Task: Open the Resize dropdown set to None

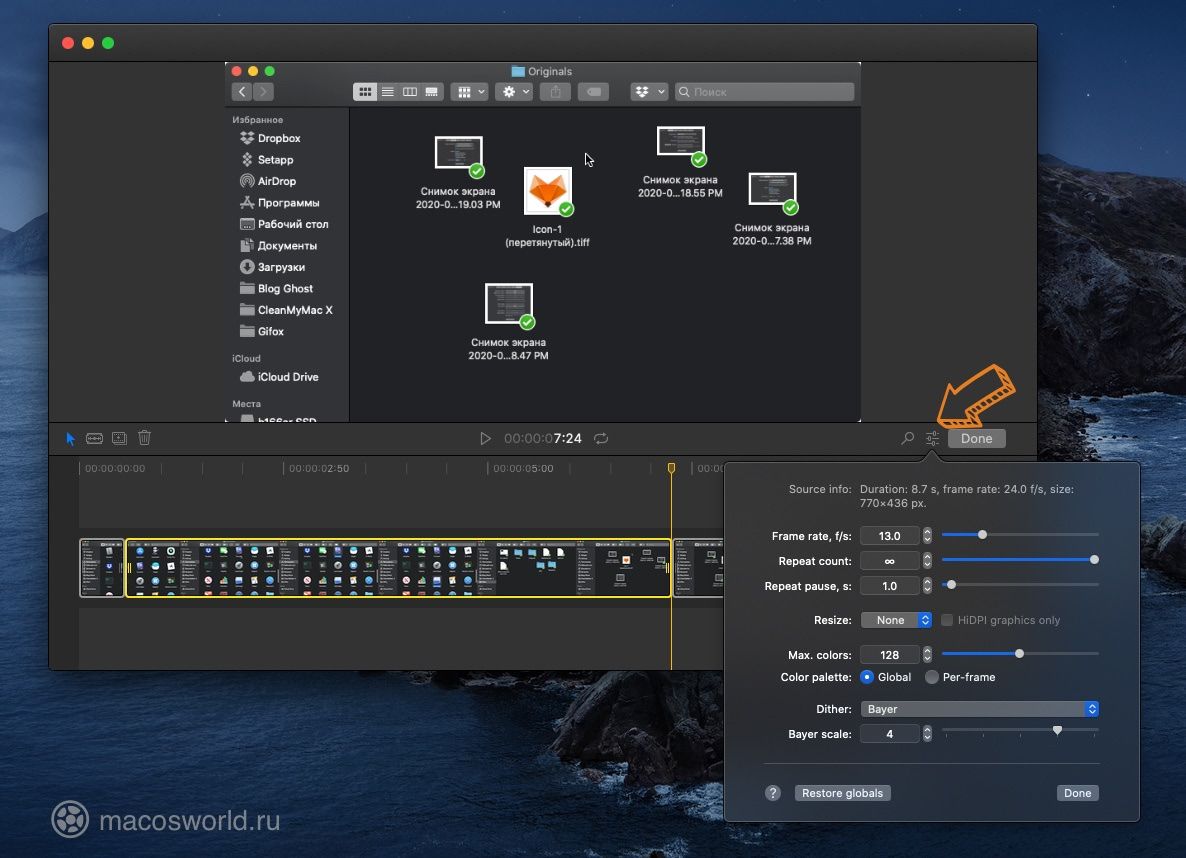Action: [x=896, y=620]
